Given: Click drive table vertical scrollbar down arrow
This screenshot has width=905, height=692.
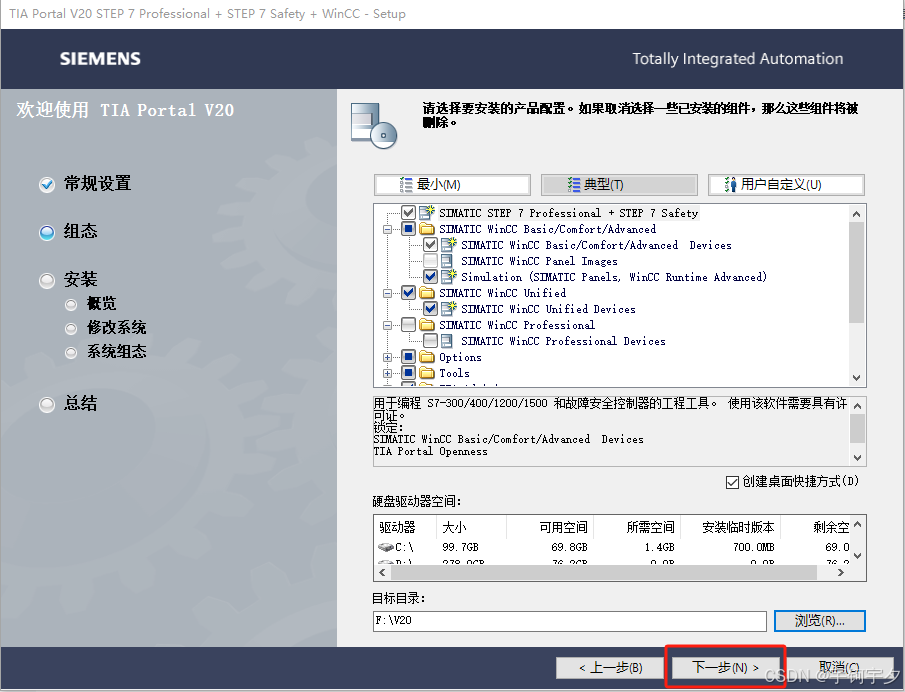Looking at the screenshot, I should [x=858, y=556].
